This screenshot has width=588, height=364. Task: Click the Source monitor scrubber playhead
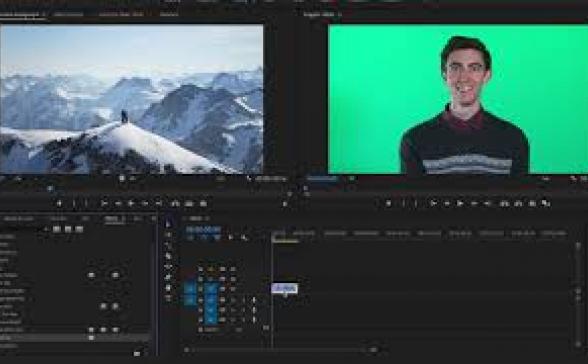coord(51,189)
